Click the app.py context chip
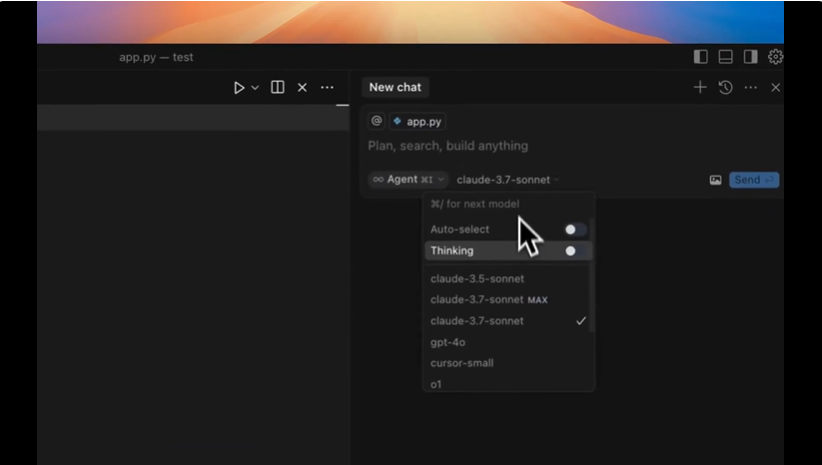 417,122
